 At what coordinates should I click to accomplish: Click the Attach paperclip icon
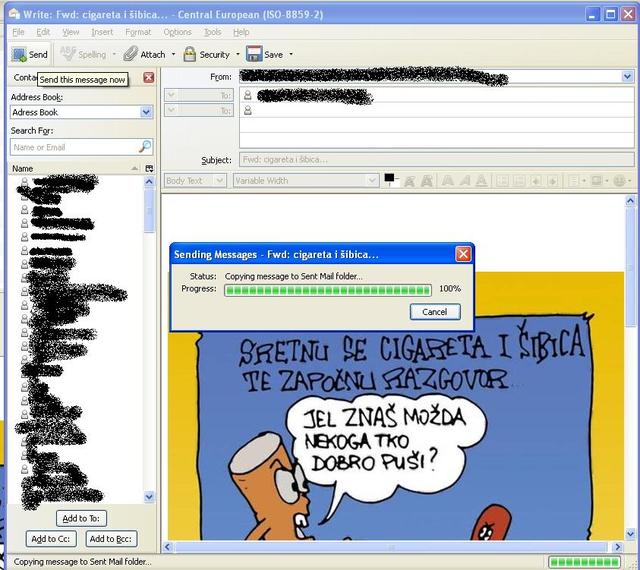[x=131, y=54]
